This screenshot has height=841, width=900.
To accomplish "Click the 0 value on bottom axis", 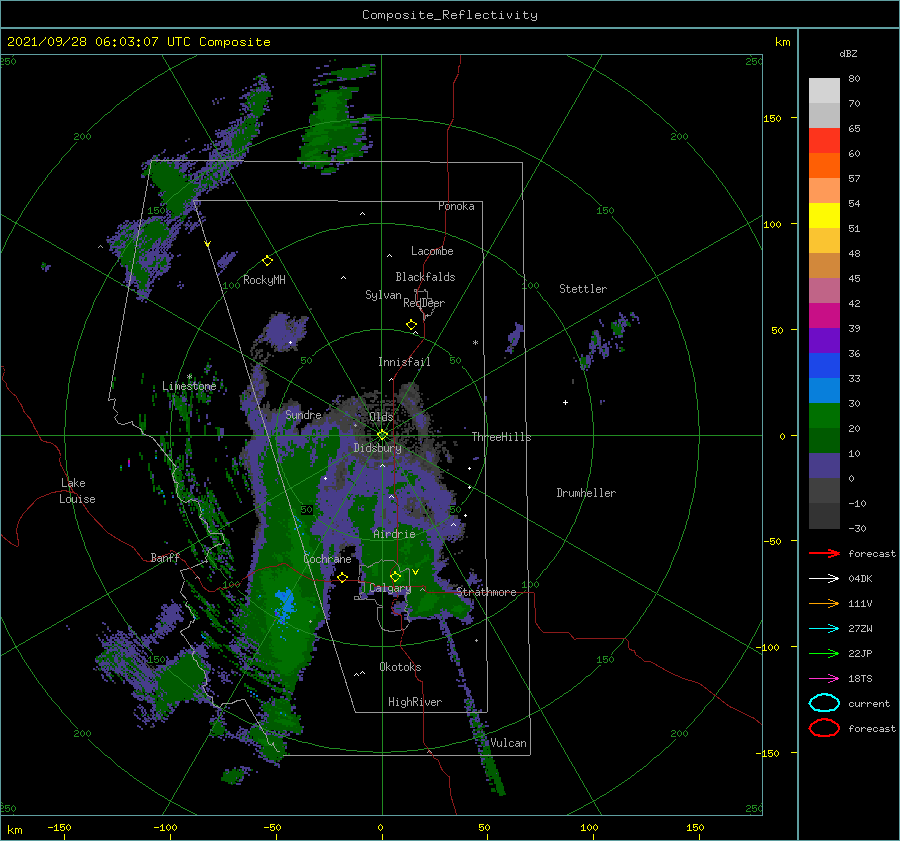I will tap(380, 827).
